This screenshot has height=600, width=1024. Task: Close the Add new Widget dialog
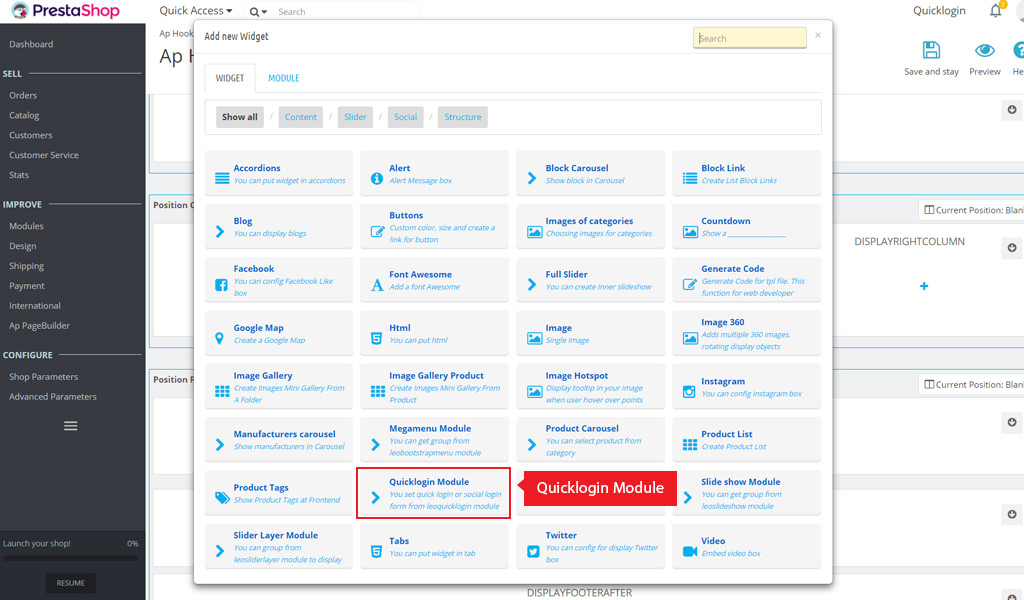pos(818,35)
